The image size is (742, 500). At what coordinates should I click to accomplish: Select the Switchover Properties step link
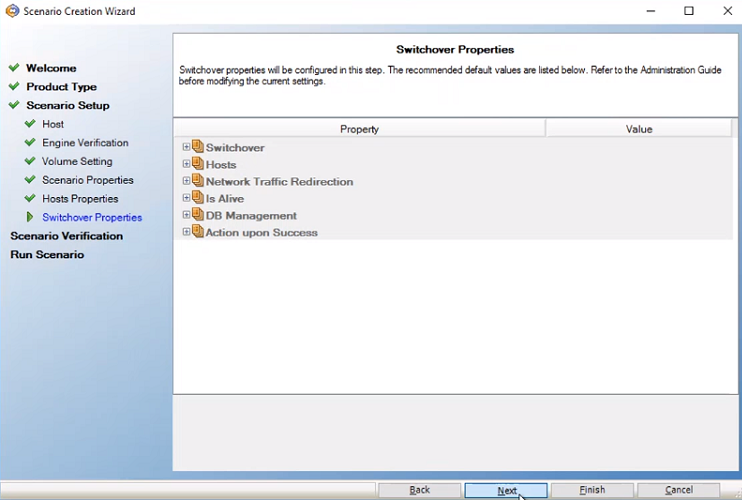[92, 218]
